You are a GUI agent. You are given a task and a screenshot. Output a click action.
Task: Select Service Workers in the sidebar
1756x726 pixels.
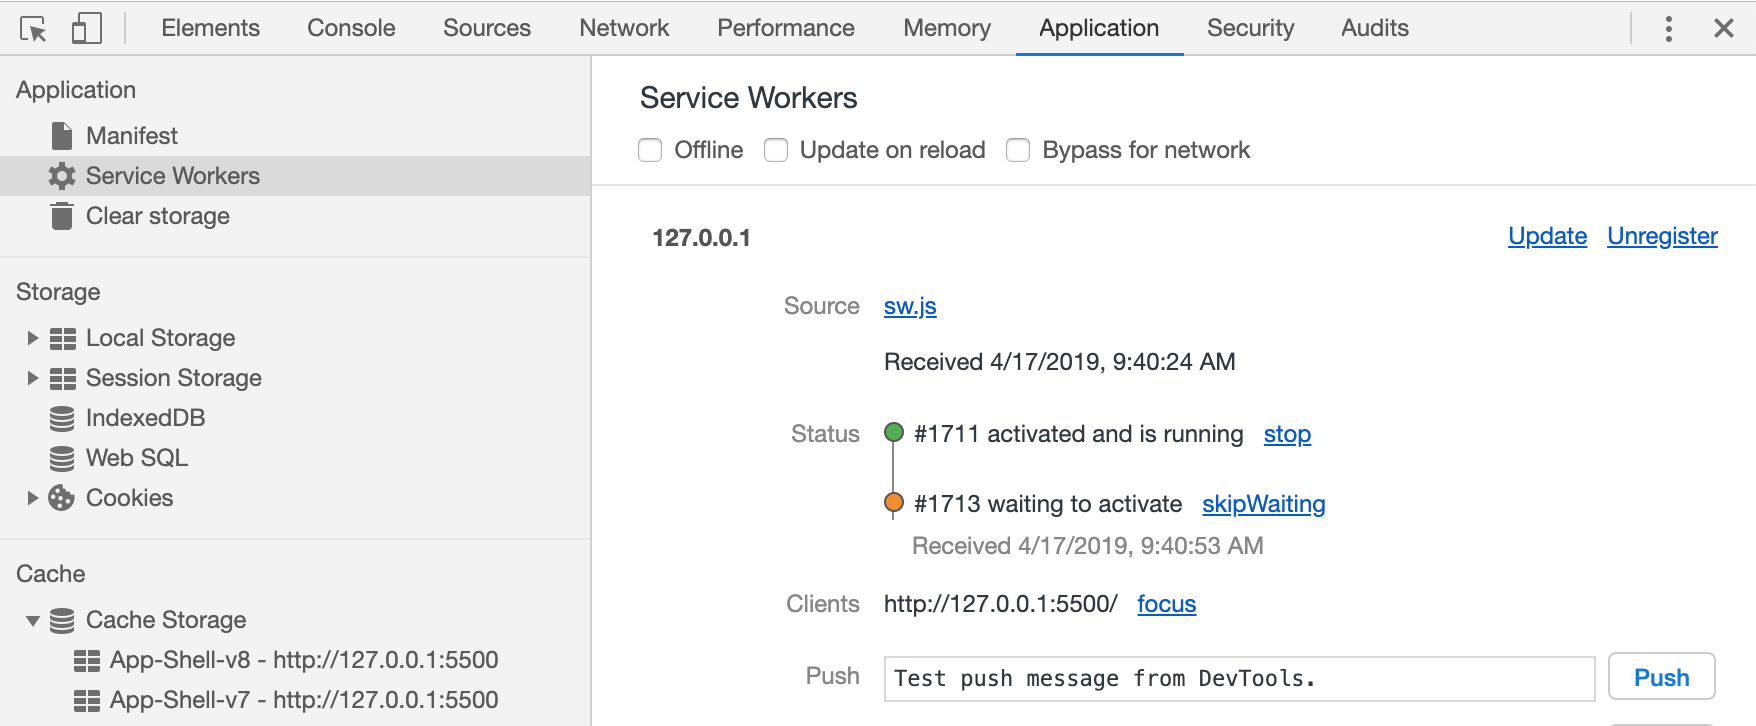(x=295, y=176)
